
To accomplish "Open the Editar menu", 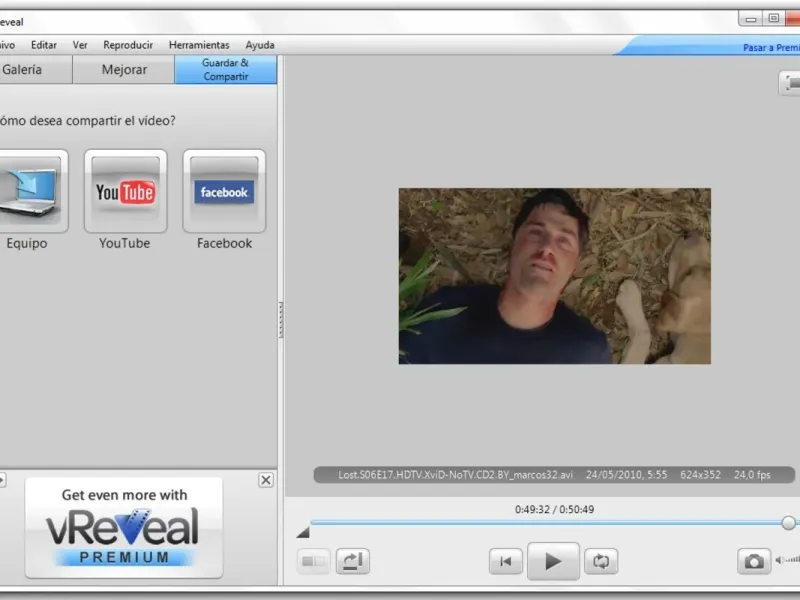I will pyautogui.click(x=44, y=45).
